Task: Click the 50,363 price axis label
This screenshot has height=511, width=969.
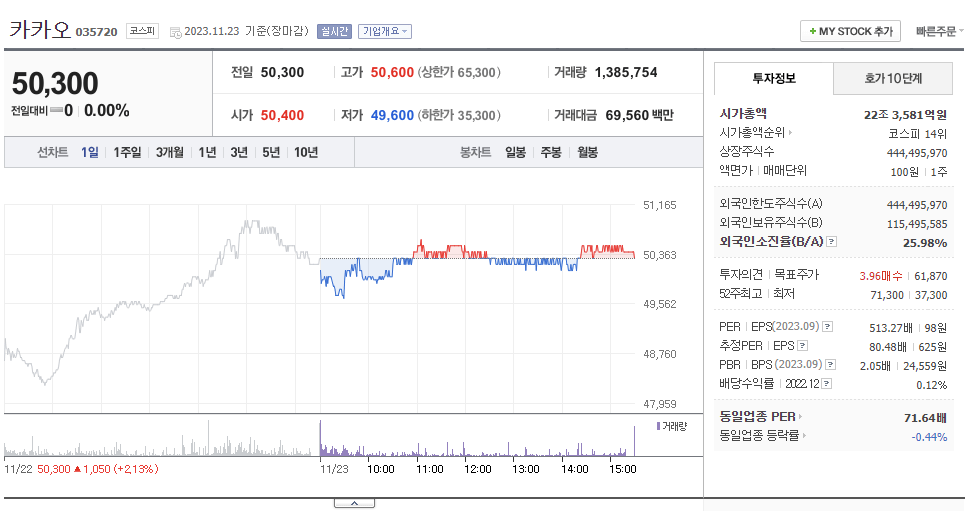Action: (659, 255)
